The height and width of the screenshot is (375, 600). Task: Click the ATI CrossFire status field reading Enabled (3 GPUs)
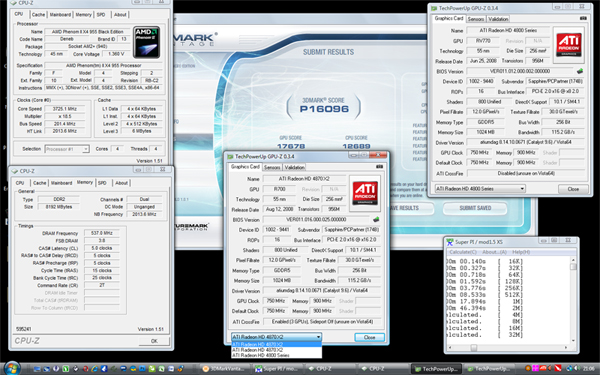tap(322, 321)
